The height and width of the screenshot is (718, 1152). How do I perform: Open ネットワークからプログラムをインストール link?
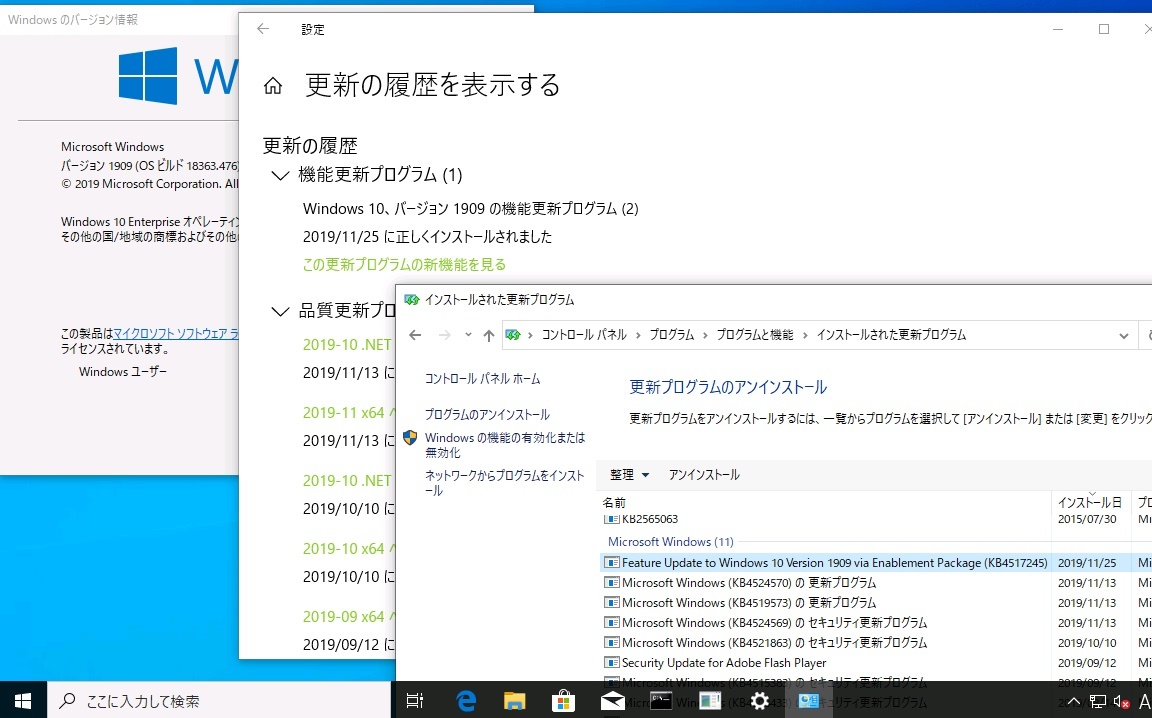click(505, 483)
